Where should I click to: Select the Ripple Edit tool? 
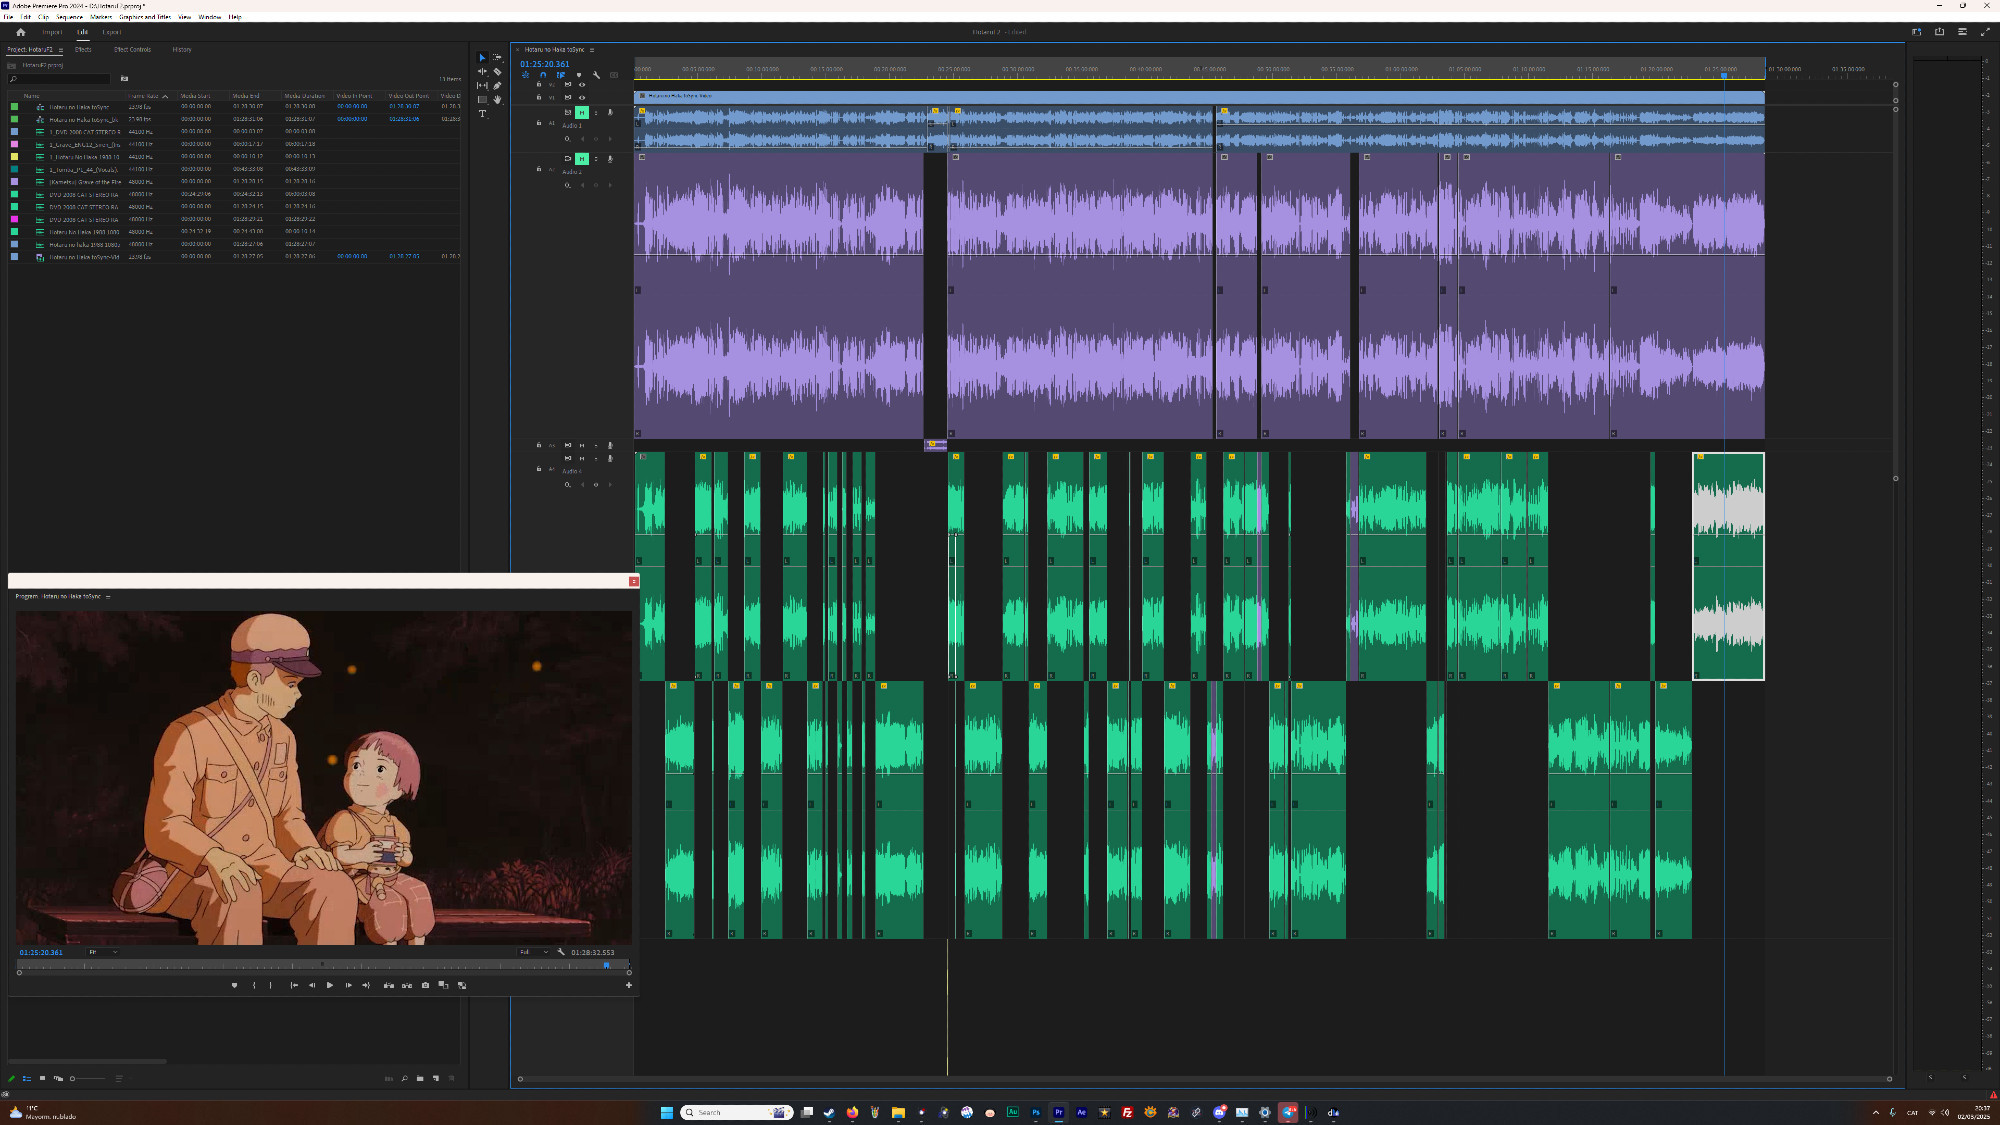point(482,72)
